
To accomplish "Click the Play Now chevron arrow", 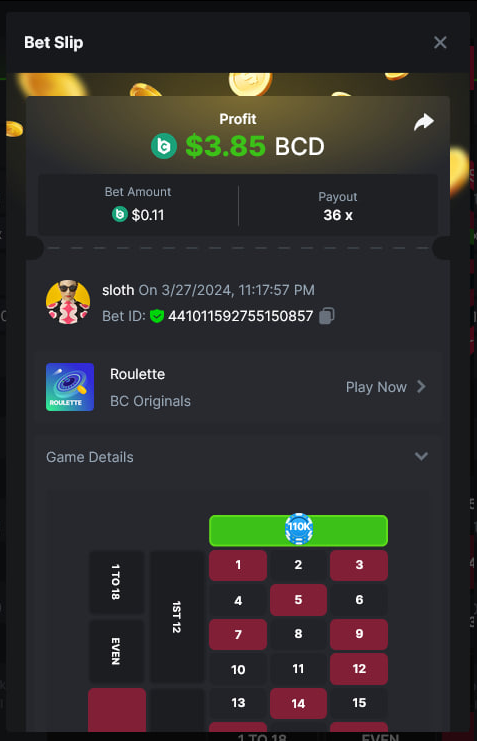I will point(421,387).
